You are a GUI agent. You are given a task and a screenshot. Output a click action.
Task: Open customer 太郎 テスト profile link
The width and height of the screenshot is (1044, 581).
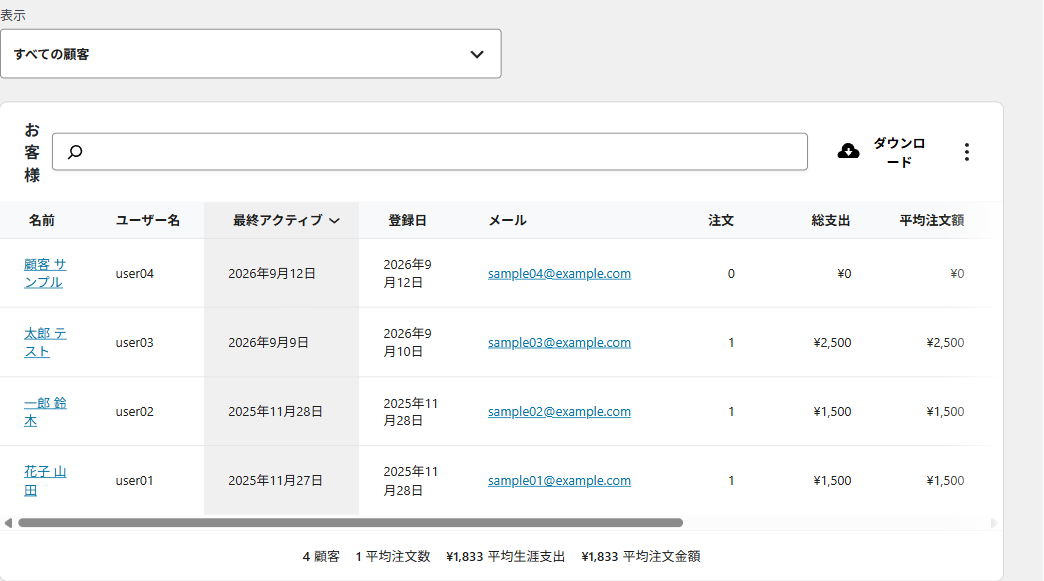coord(45,342)
